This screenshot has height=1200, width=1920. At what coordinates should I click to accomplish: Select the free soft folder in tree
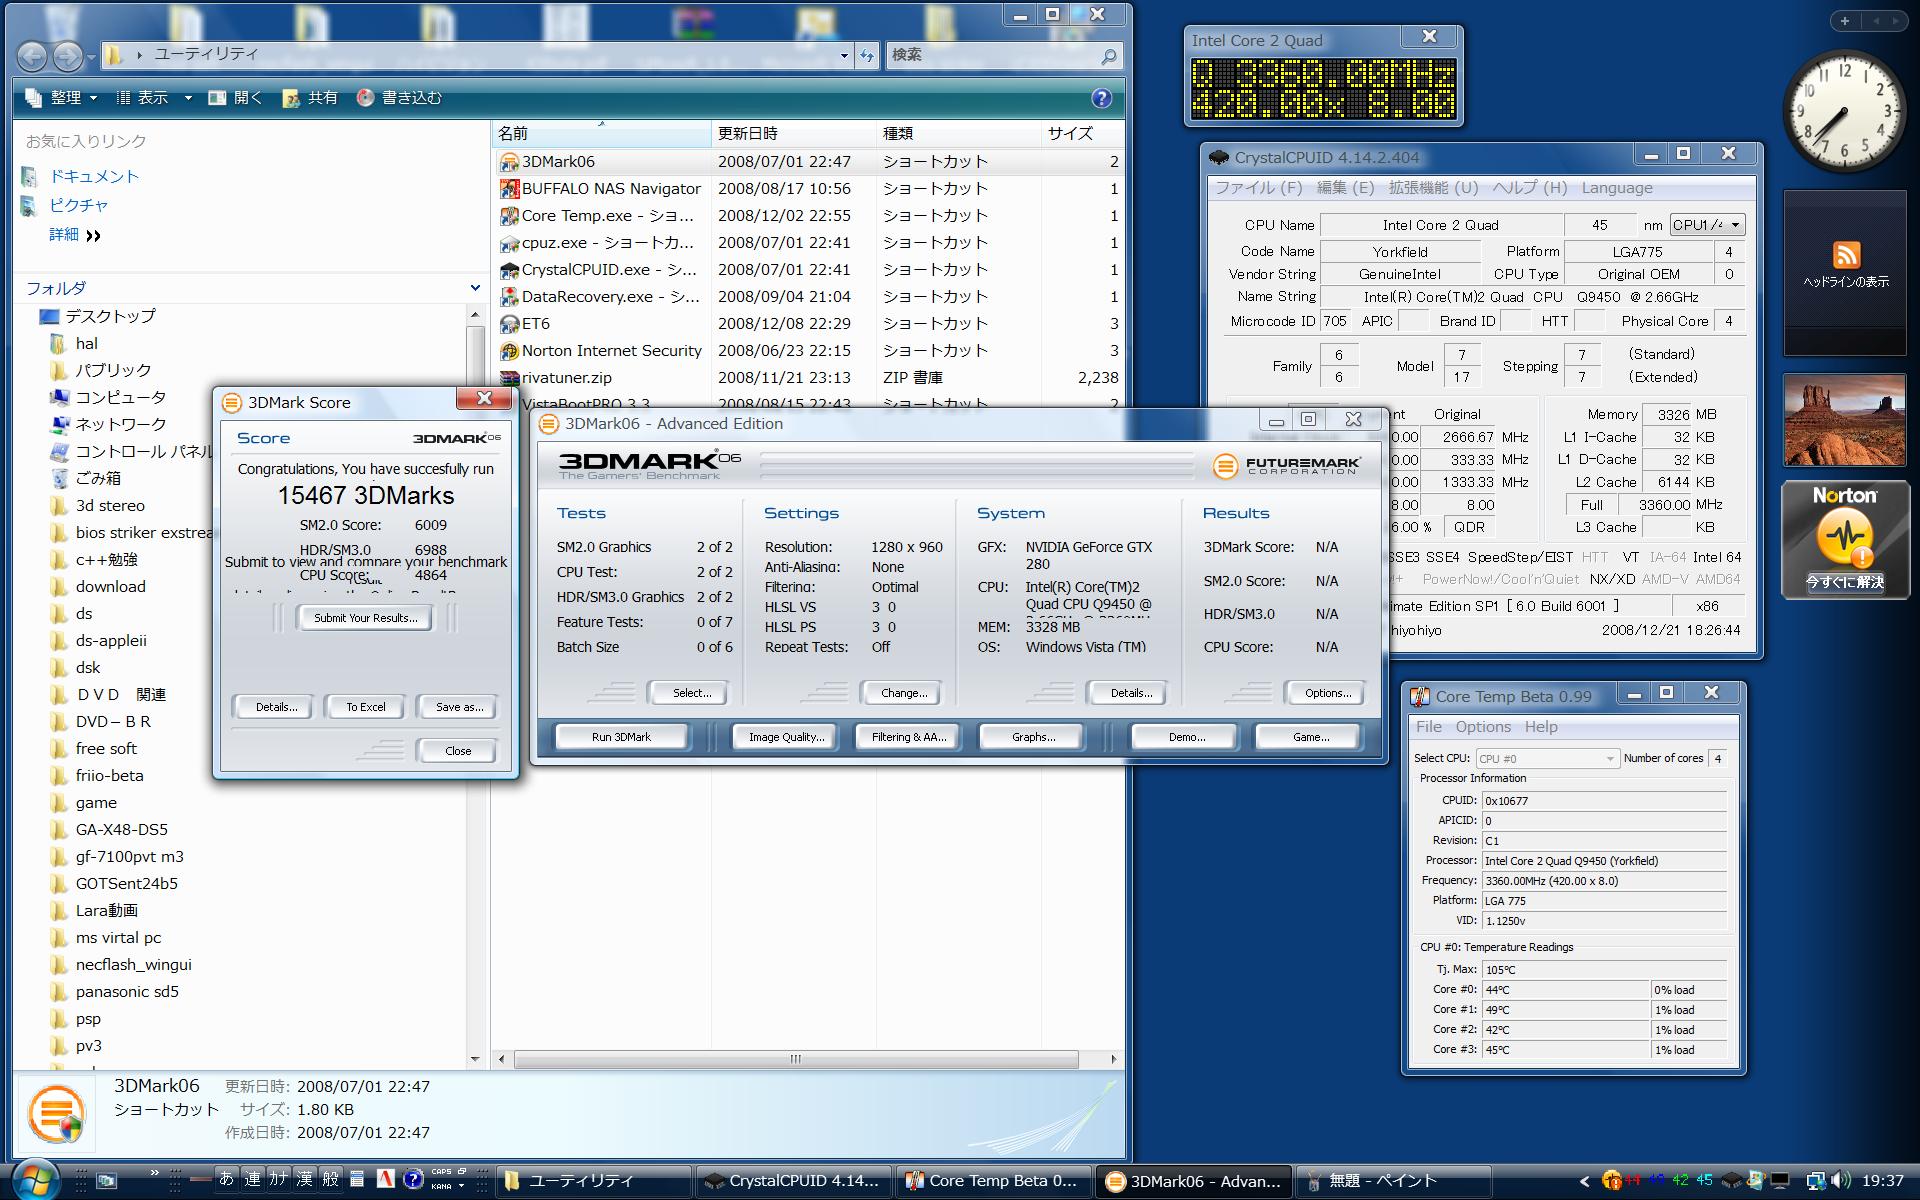106,749
